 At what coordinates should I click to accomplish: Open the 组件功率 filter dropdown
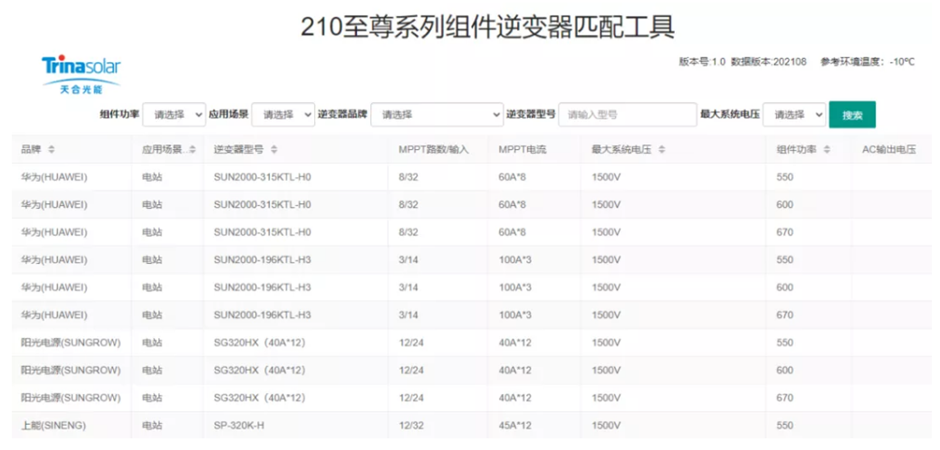tap(175, 115)
